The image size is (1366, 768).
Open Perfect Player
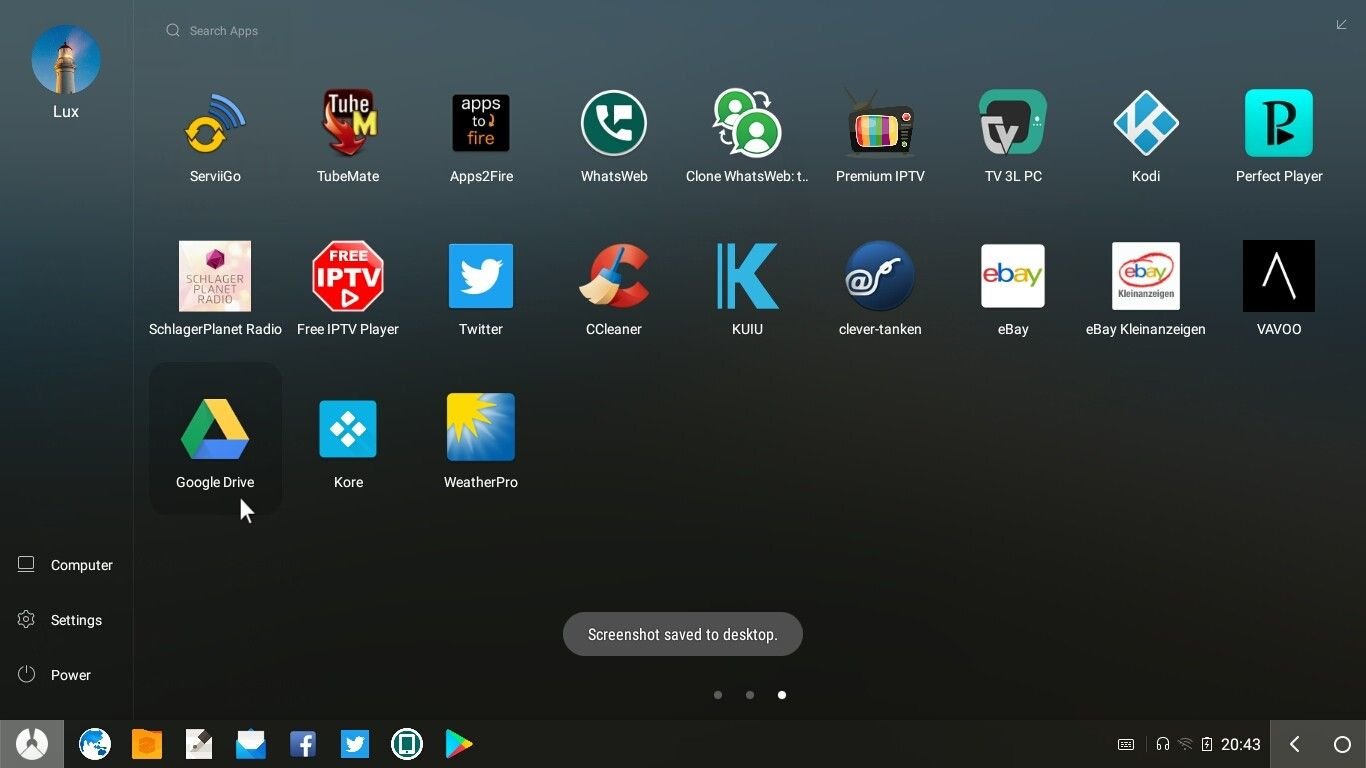point(1279,124)
